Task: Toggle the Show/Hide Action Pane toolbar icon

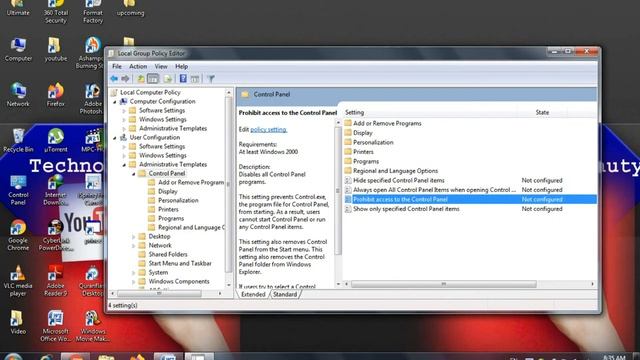Action: click(195, 79)
